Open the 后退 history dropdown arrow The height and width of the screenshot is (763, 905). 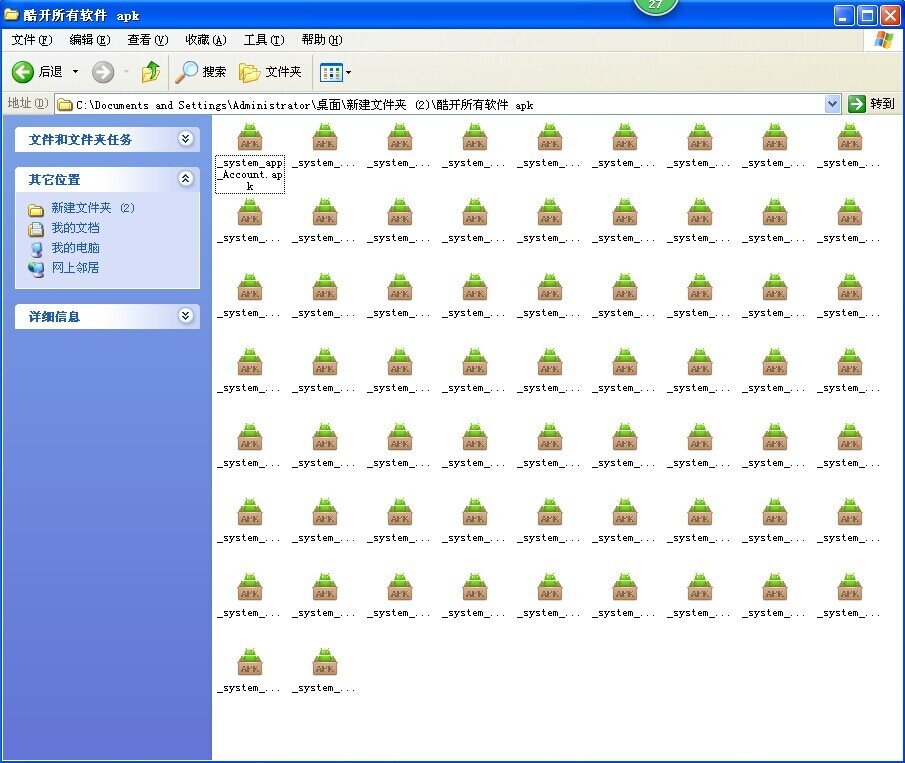75,72
